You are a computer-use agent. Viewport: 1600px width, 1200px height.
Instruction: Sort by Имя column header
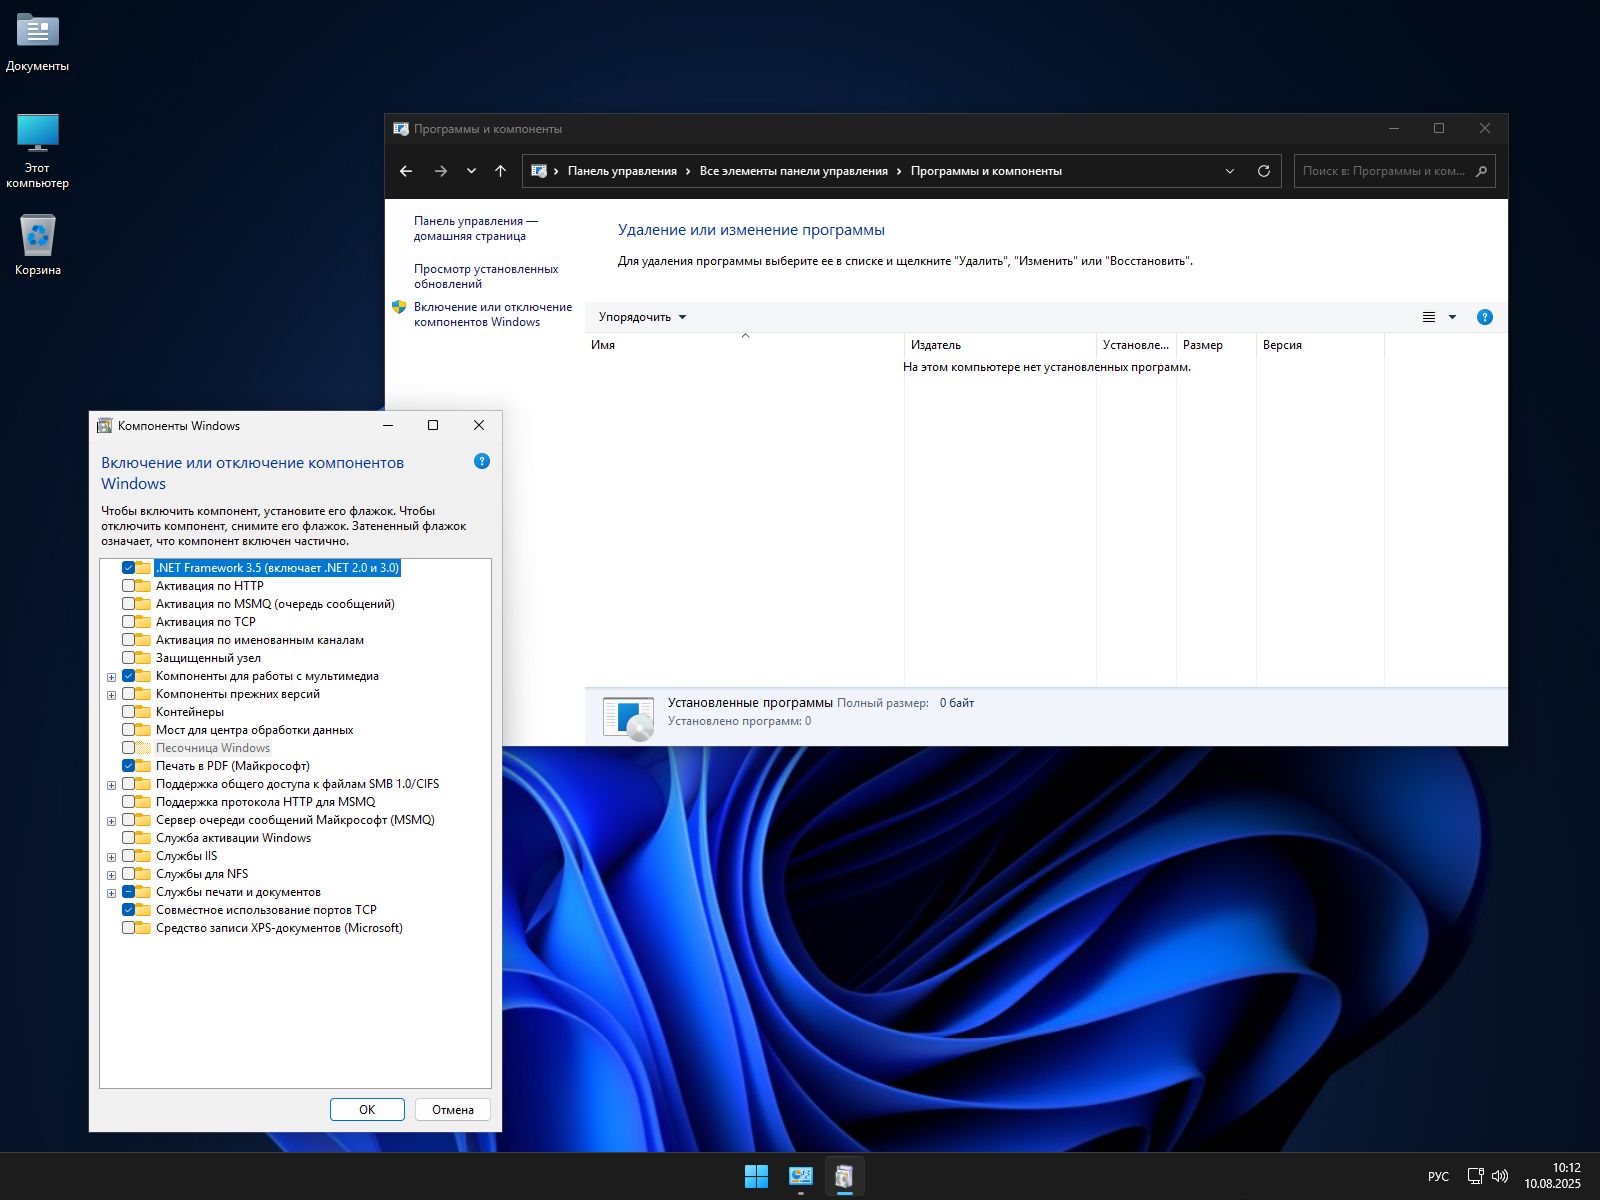(744, 345)
